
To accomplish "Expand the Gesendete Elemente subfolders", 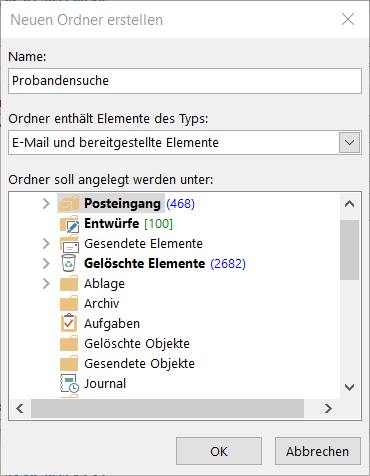I will pyautogui.click(x=46, y=244).
